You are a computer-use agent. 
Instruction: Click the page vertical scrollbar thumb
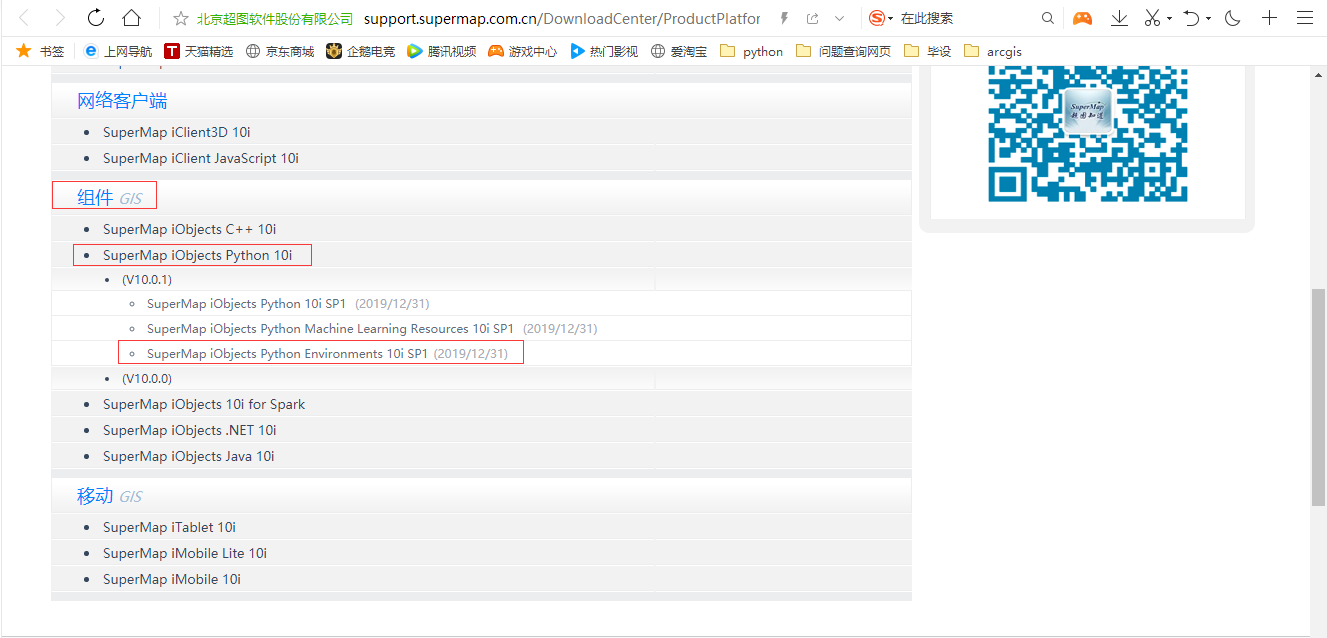[1318, 398]
